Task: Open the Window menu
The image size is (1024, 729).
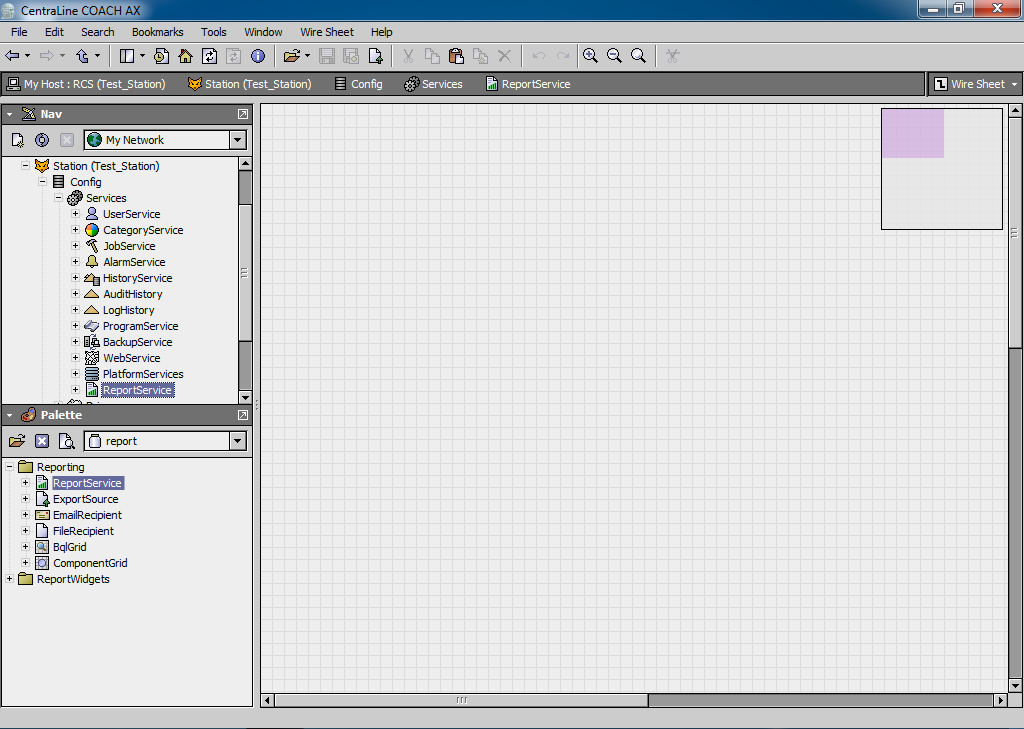Action: click(x=263, y=32)
